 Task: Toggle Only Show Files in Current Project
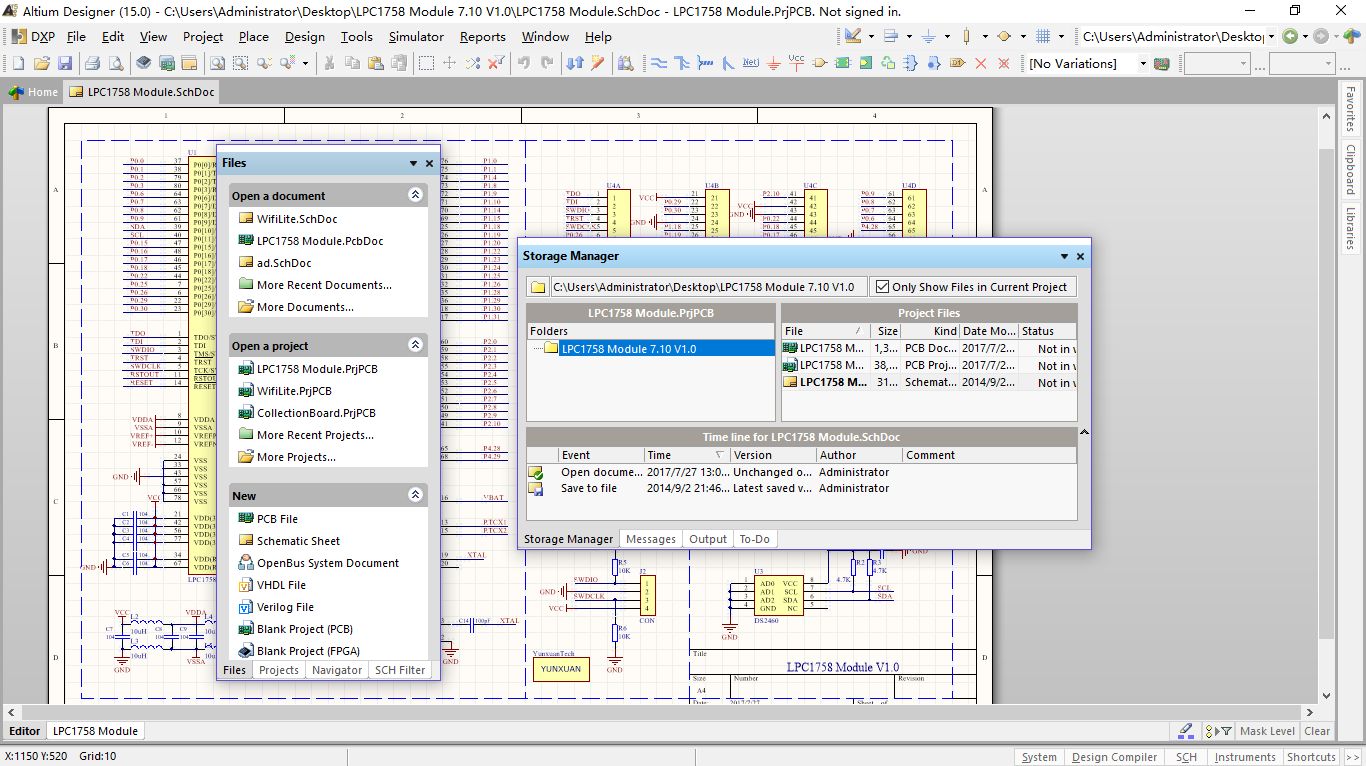coord(882,287)
